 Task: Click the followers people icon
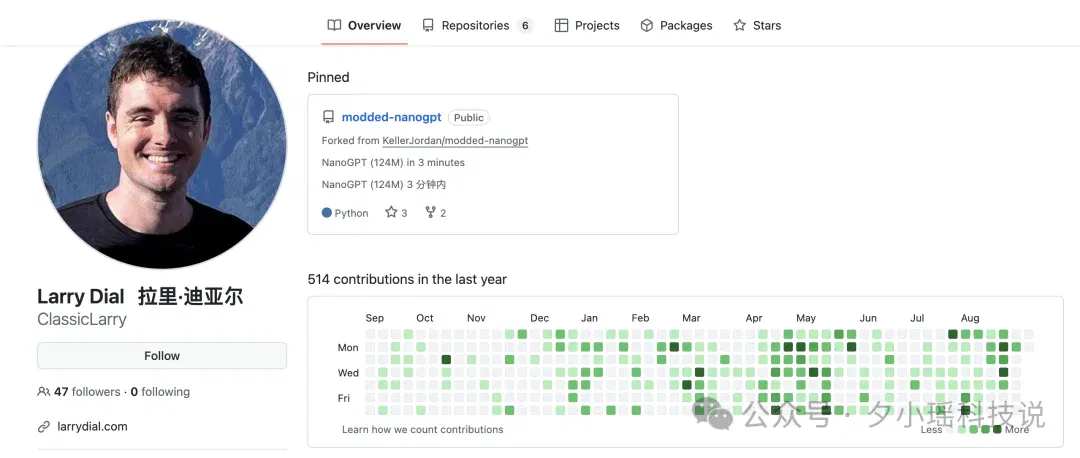[x=43, y=392]
